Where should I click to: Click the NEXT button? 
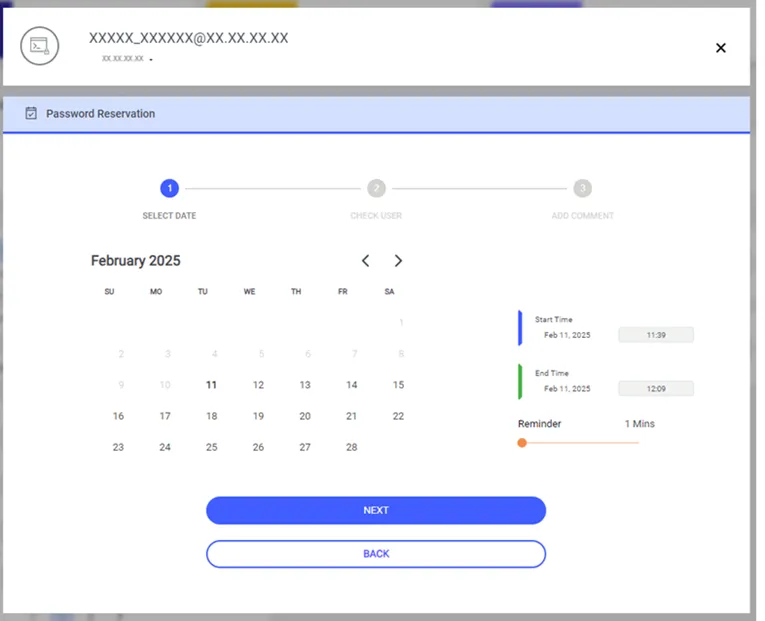tap(376, 510)
